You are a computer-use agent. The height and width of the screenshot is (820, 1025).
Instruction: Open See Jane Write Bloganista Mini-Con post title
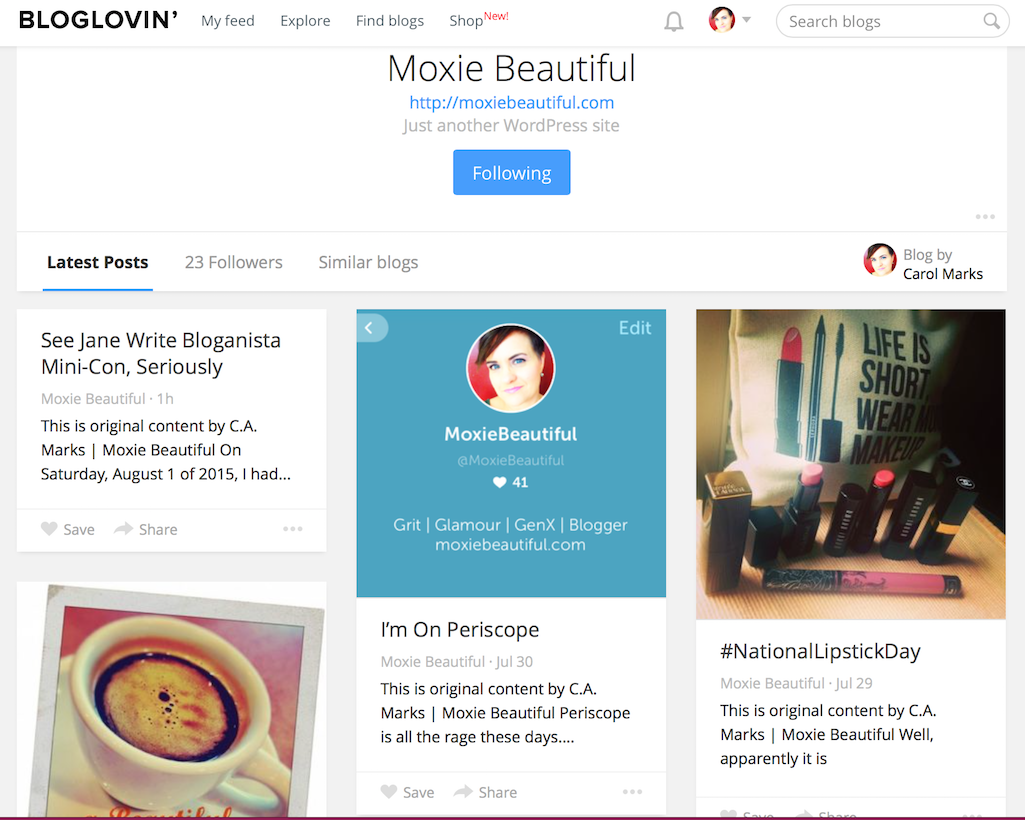pyautogui.click(x=161, y=353)
